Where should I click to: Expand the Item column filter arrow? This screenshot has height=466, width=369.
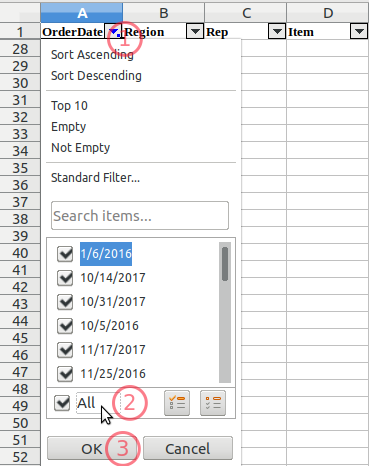click(x=359, y=32)
